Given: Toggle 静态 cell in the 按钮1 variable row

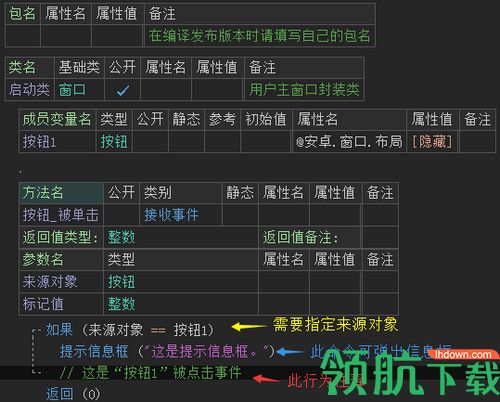Looking at the screenshot, I should pyautogui.click(x=186, y=142).
